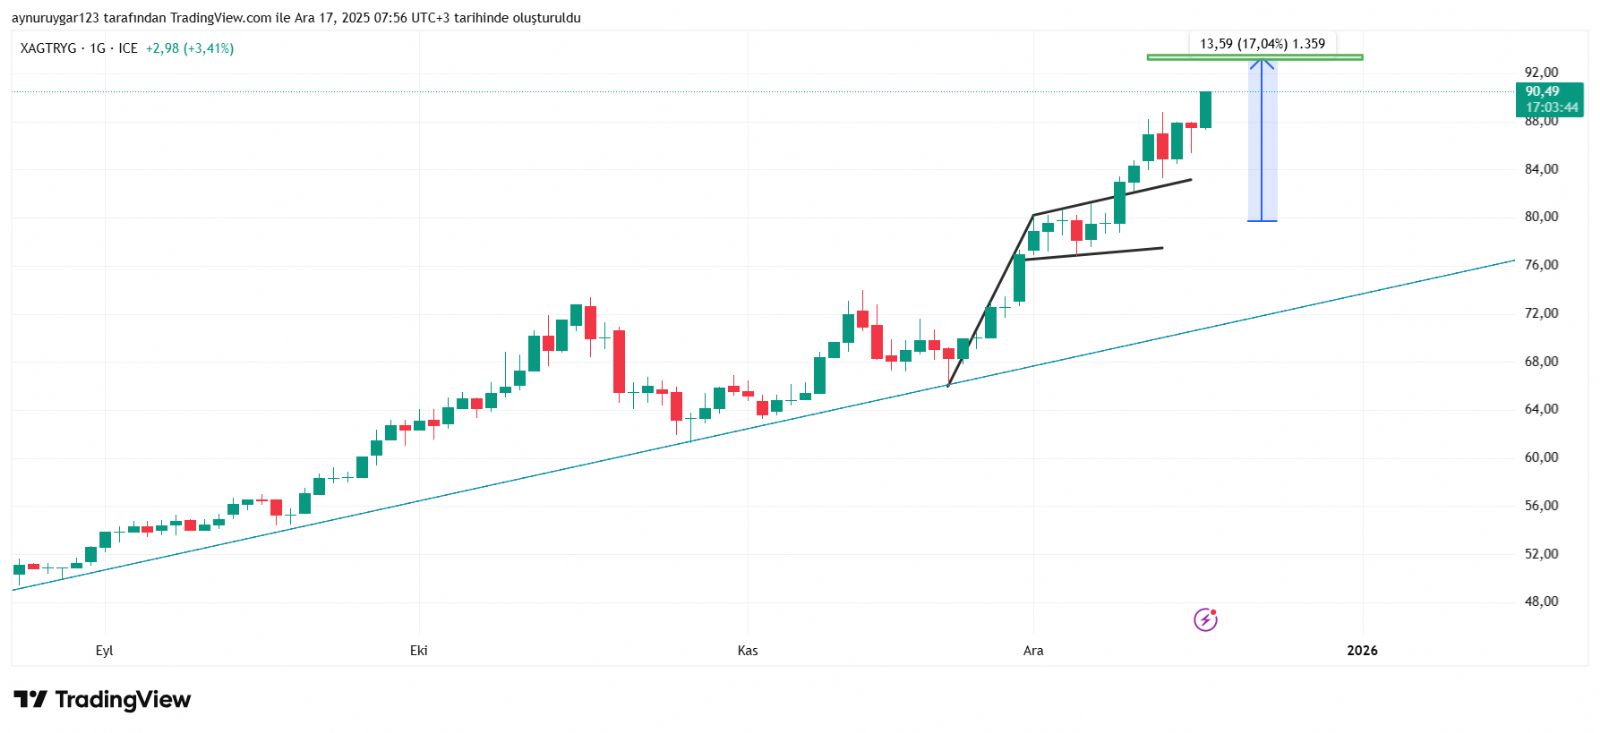Screen dimensions: 1600x733
Task: Click the 2026 year label
Action: (1361, 651)
